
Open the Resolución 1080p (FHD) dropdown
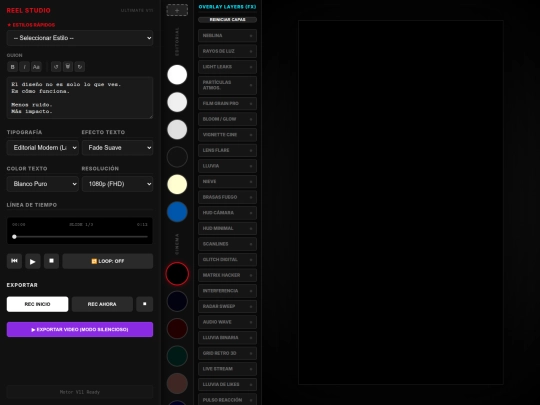[117, 184]
